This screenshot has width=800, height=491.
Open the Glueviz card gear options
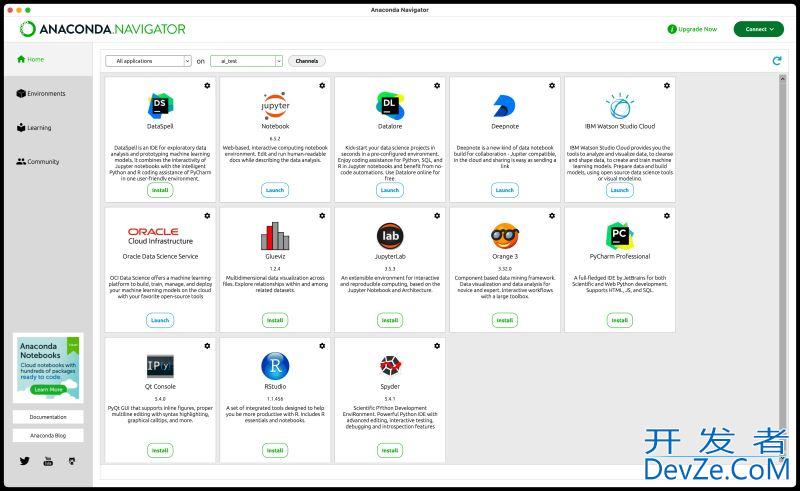coord(322,216)
